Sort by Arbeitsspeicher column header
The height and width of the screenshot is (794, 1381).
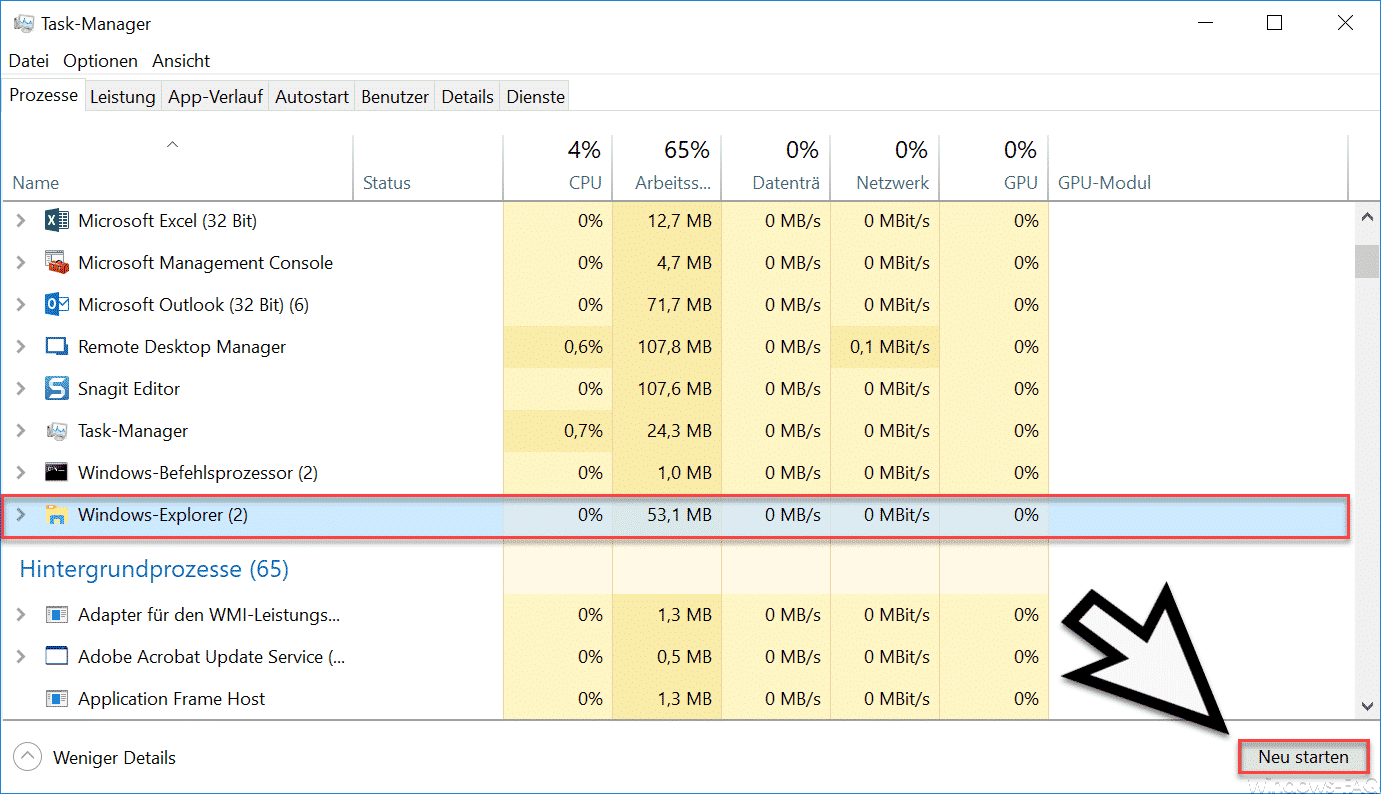point(667,166)
